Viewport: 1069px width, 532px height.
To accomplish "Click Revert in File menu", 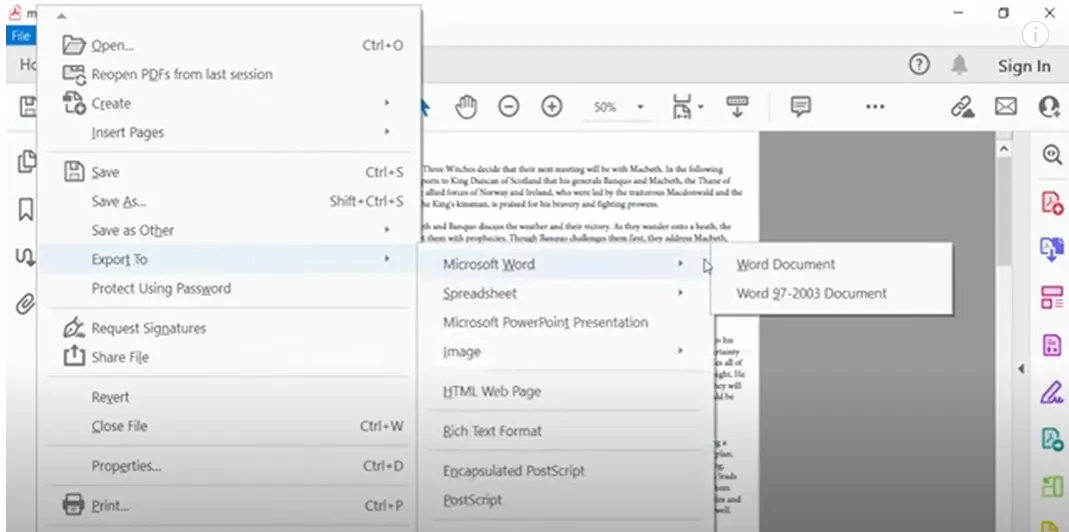I will tap(110, 397).
